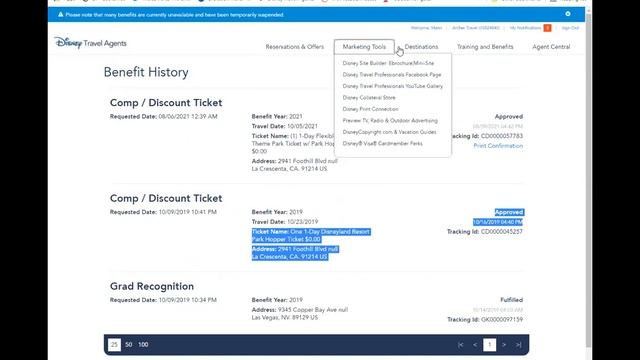Viewport: 640px width, 360px height.
Task: Click Requested Date 08/06/2021 12:39 AM
Action: click(x=164, y=116)
